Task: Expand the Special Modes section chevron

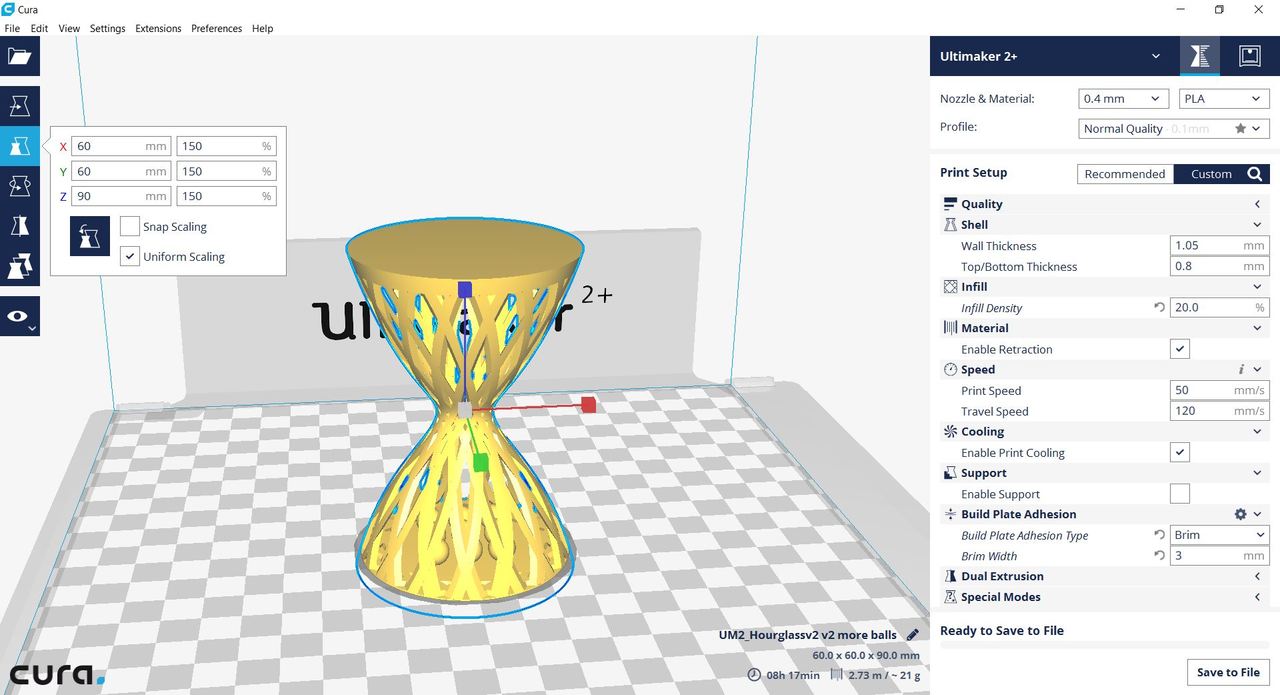Action: [x=1257, y=597]
